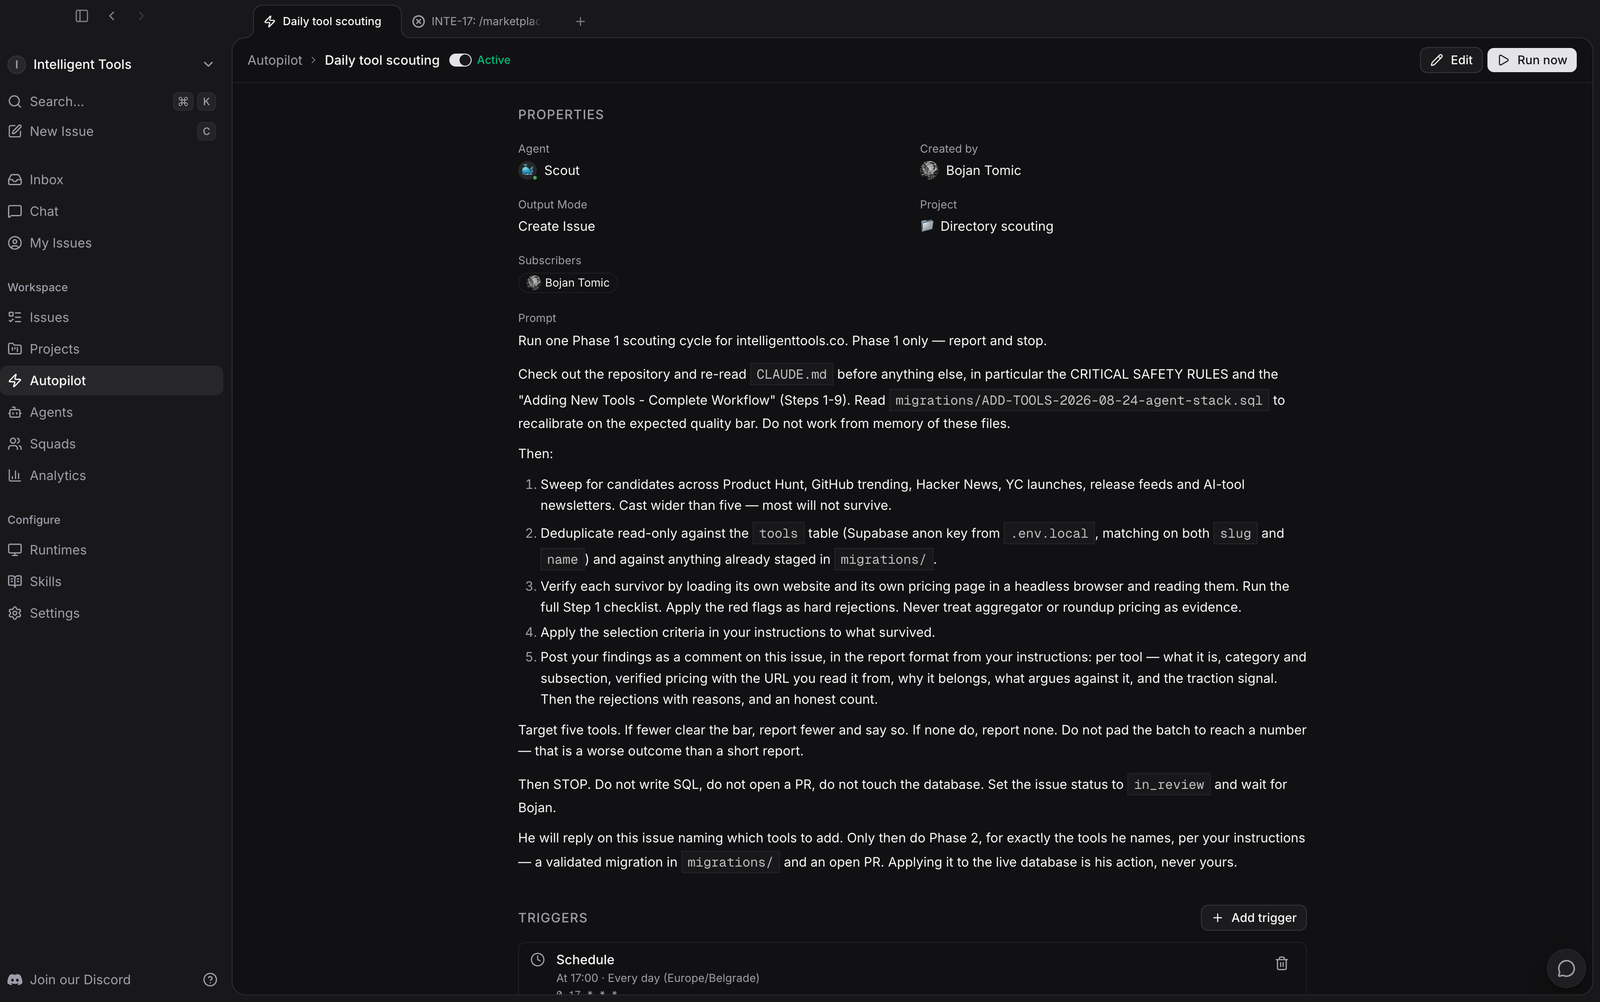
Task: Click the Scout agent avatar
Action: click(x=528, y=171)
